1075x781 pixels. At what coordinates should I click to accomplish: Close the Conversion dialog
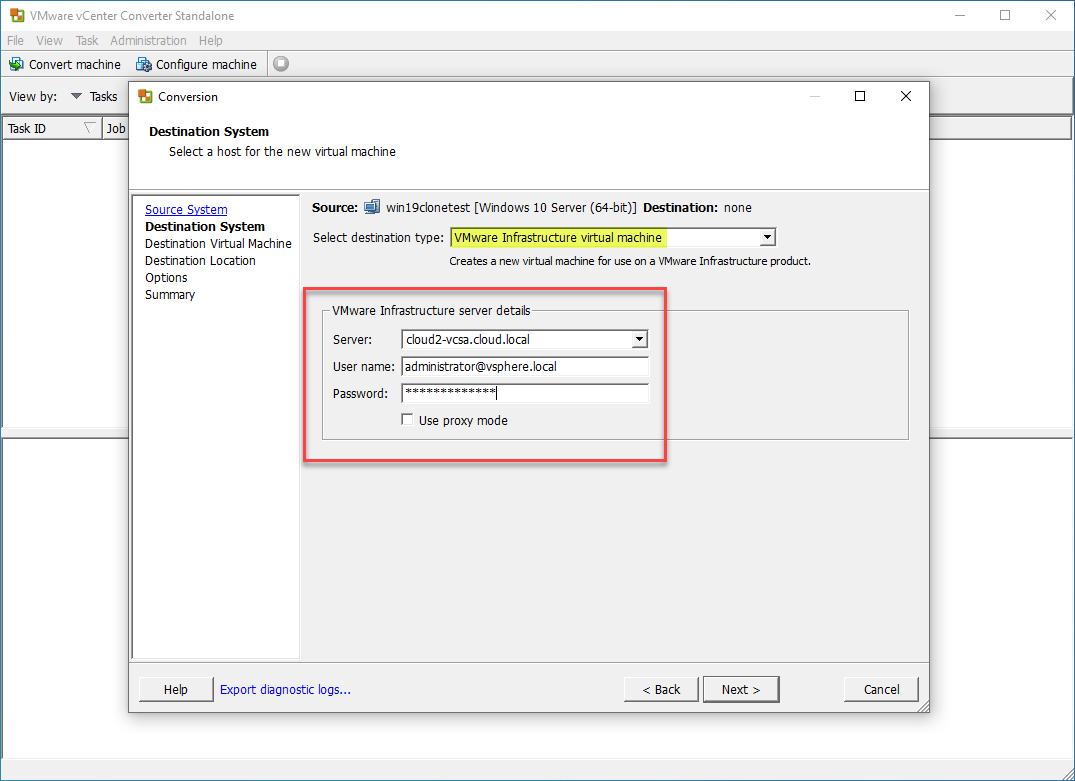[906, 97]
